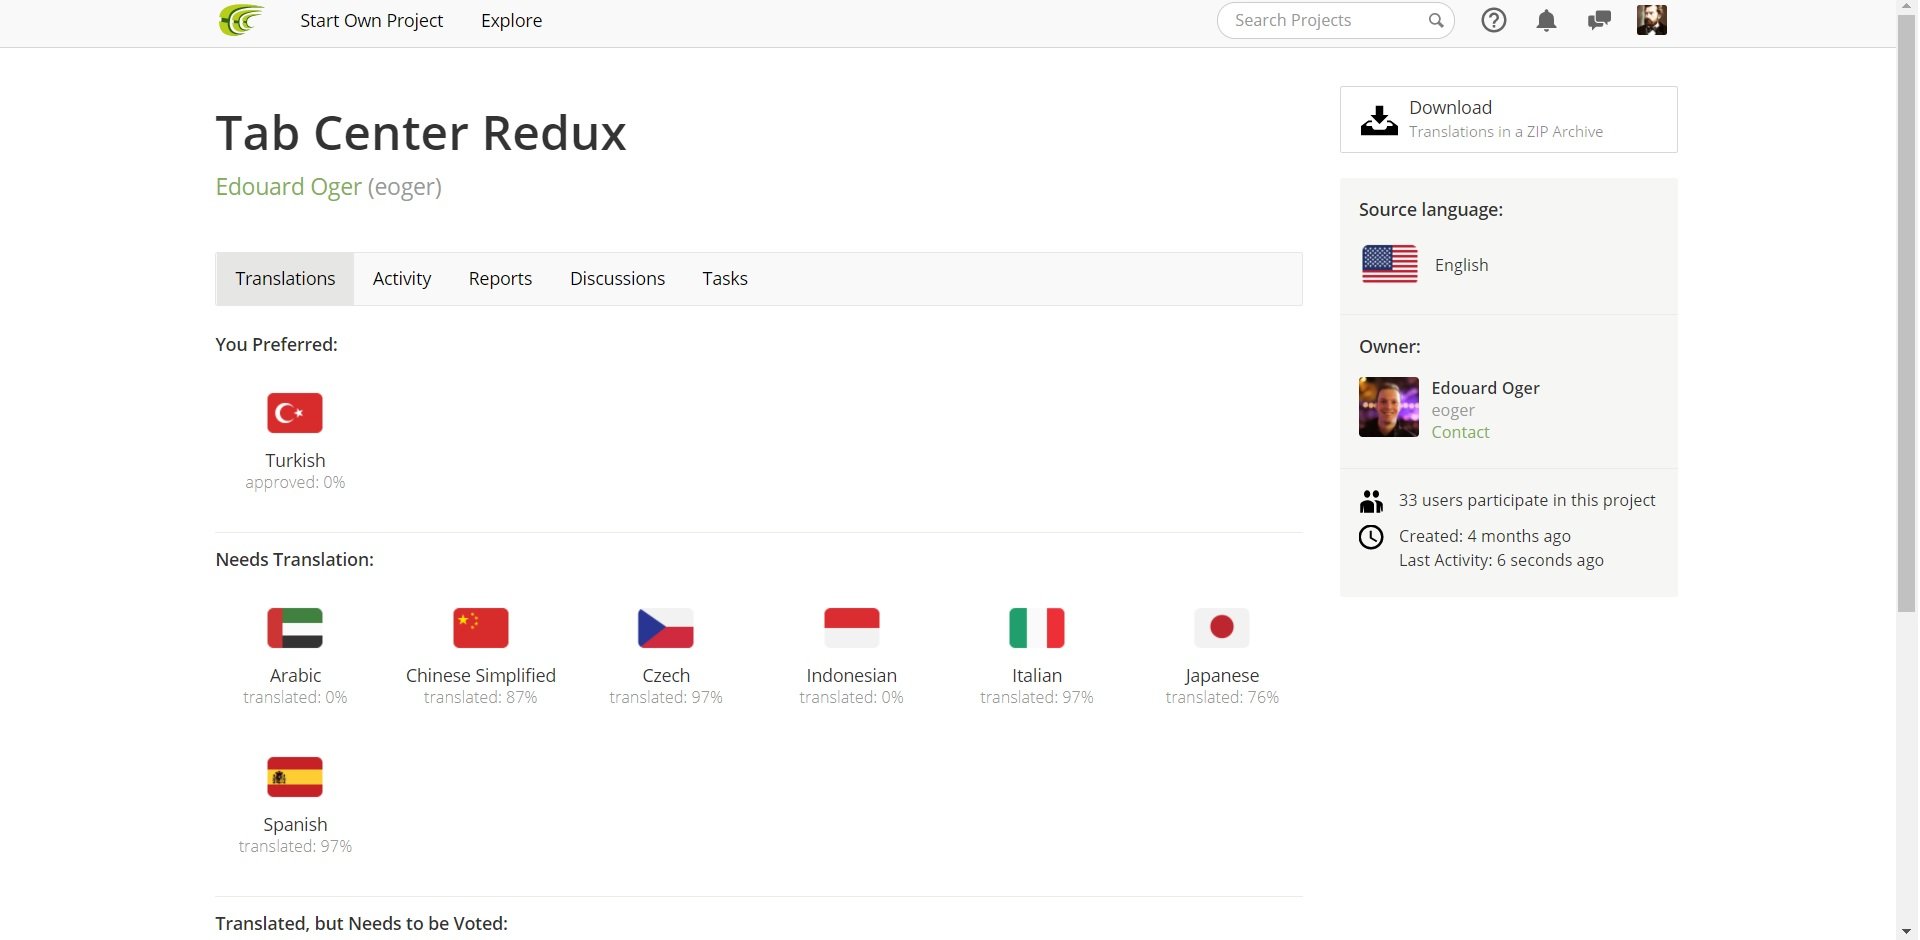Open the Italian language name link
Screen dimensions: 1920x940
(x=1037, y=675)
